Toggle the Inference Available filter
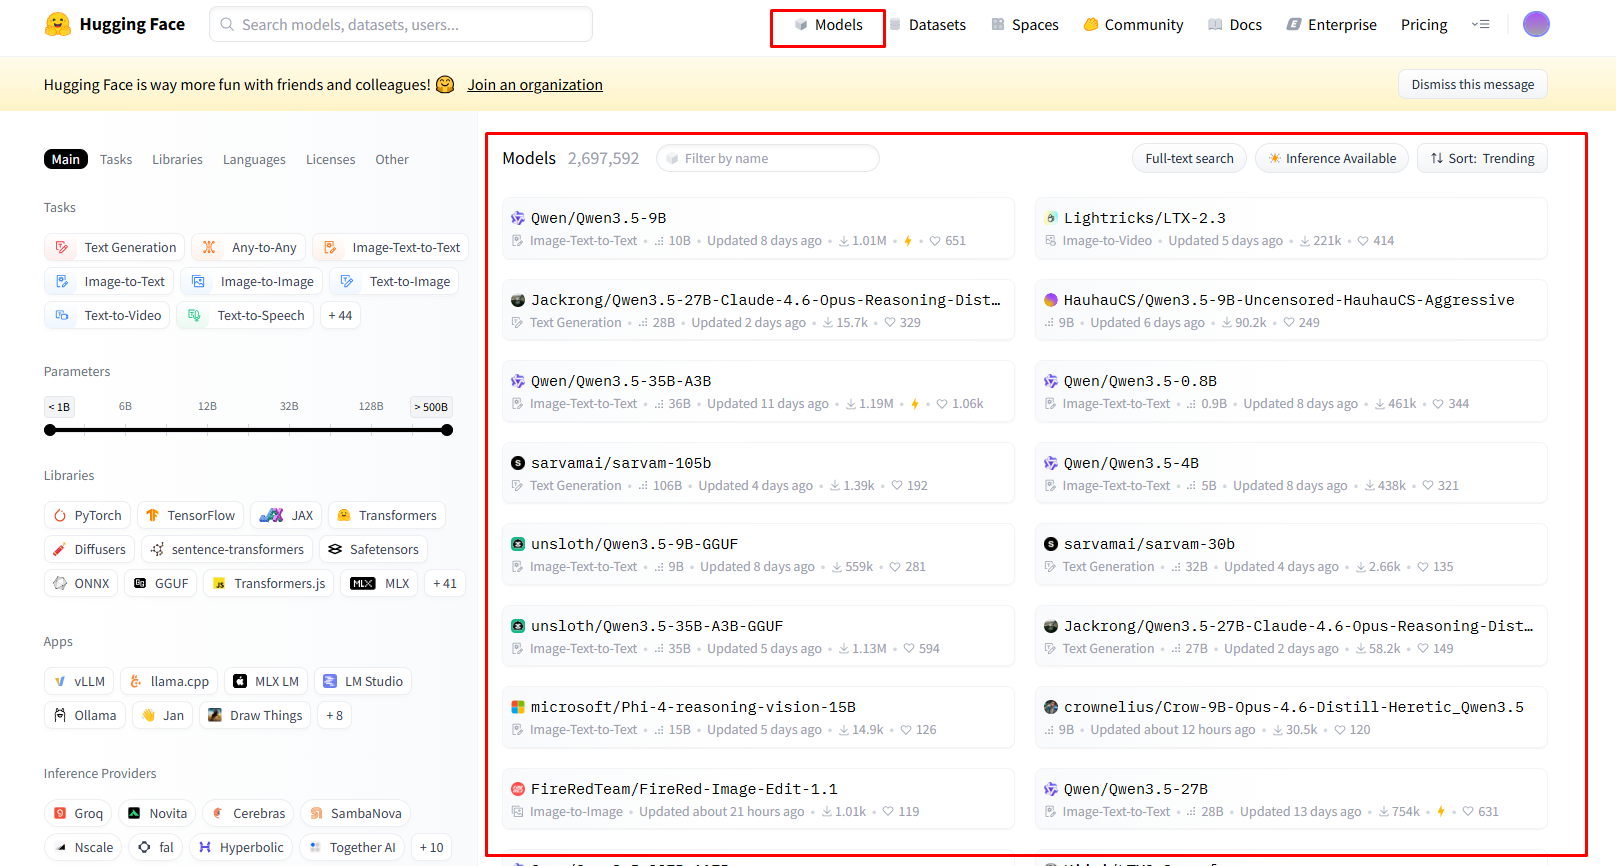Viewport: 1616px width, 866px height. pos(1332,158)
